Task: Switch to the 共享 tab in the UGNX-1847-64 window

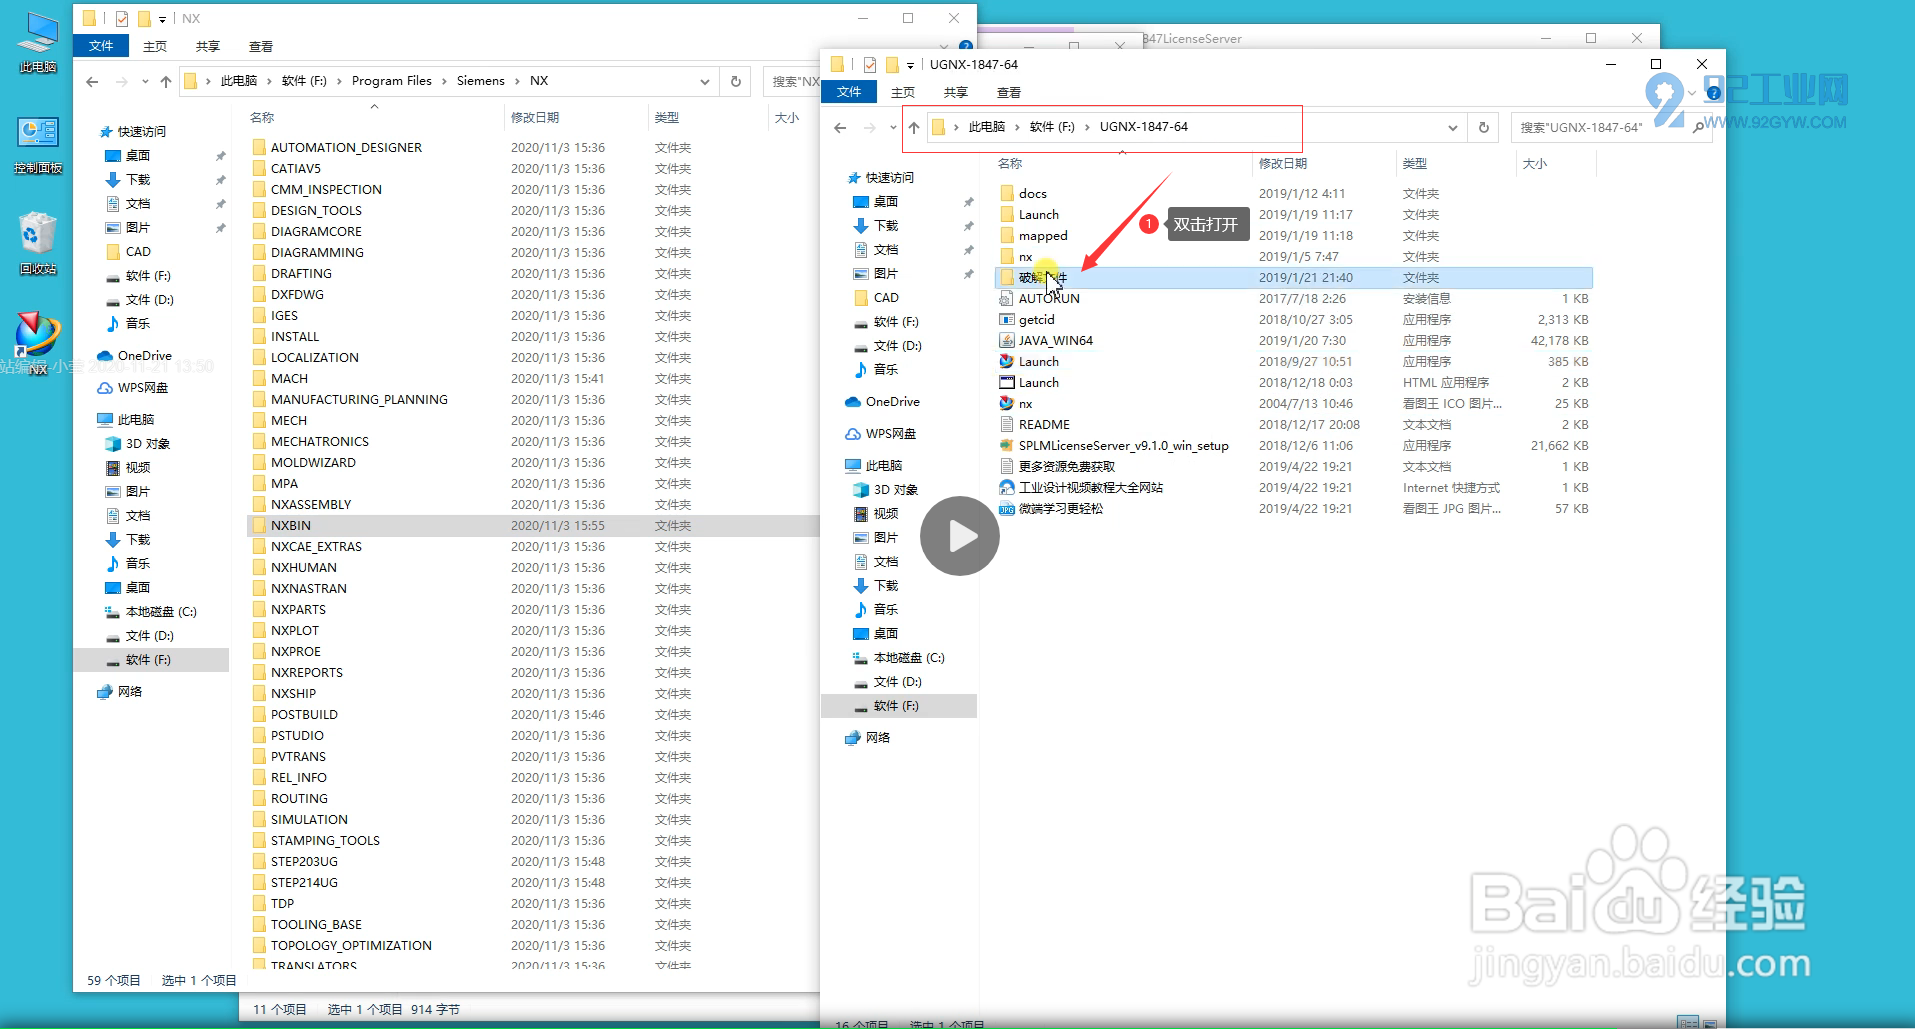Action: pos(956,92)
